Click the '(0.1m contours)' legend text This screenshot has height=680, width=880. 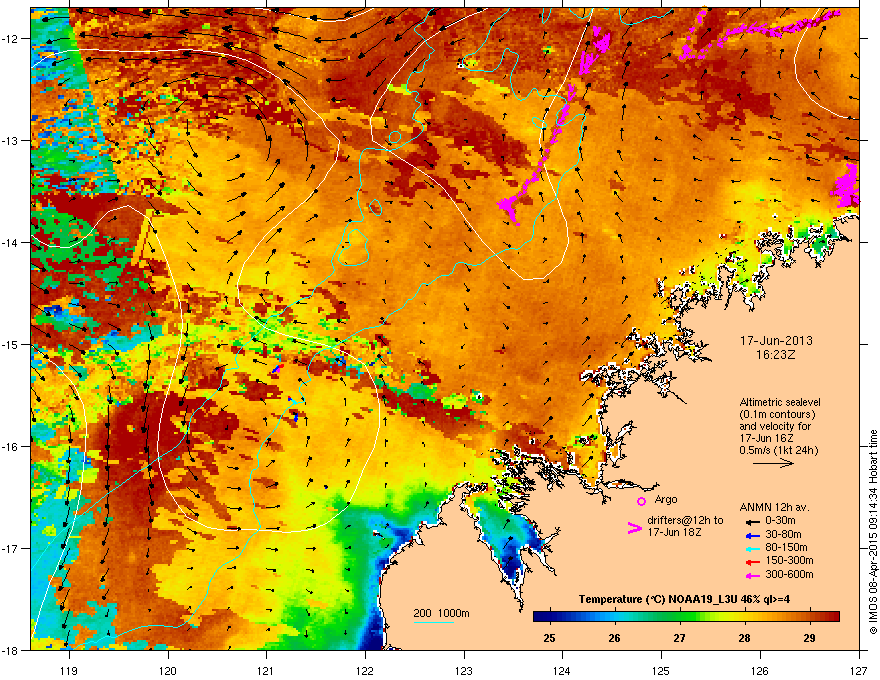(777, 415)
